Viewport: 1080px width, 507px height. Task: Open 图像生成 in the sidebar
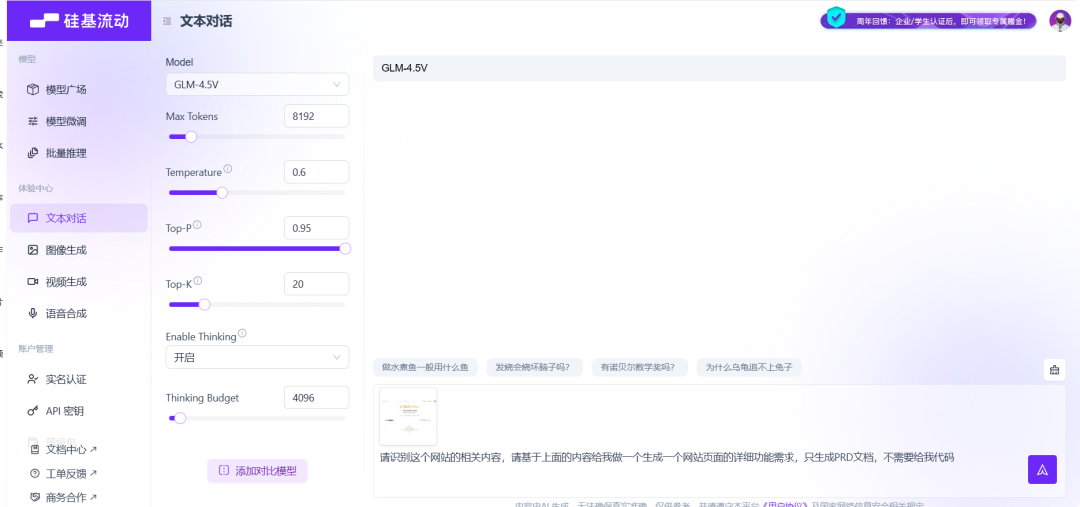66,249
